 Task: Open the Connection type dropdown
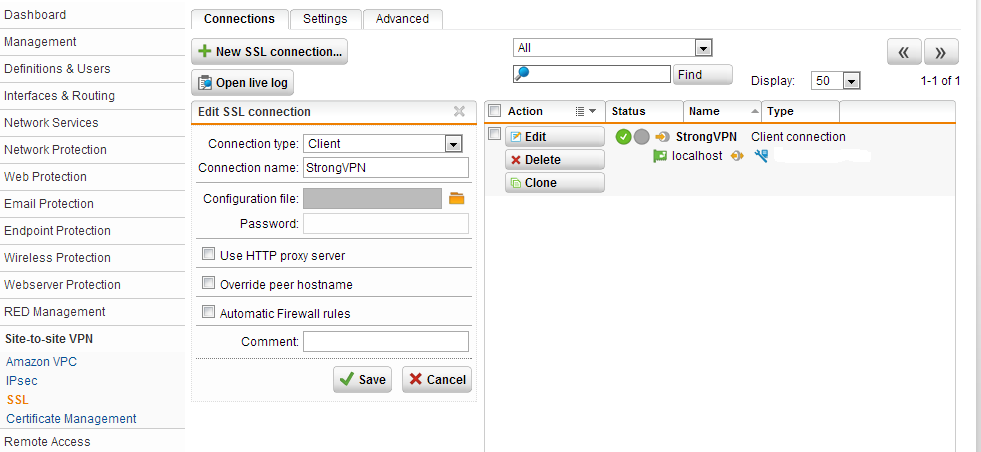(383, 144)
